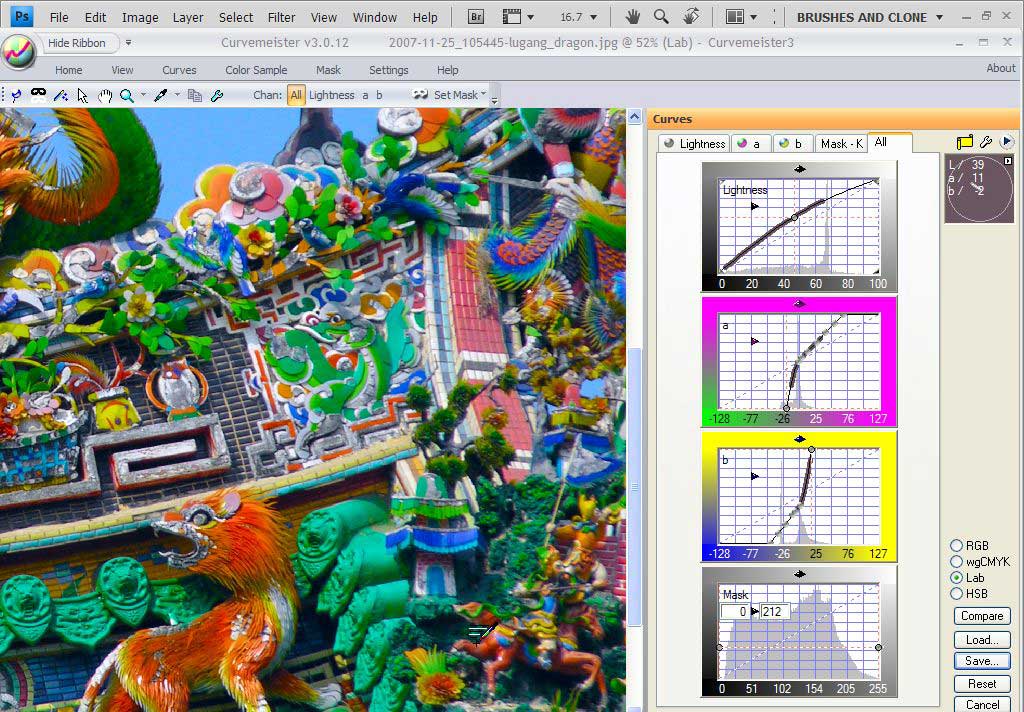
Task: Click the Load... button
Action: coord(982,639)
